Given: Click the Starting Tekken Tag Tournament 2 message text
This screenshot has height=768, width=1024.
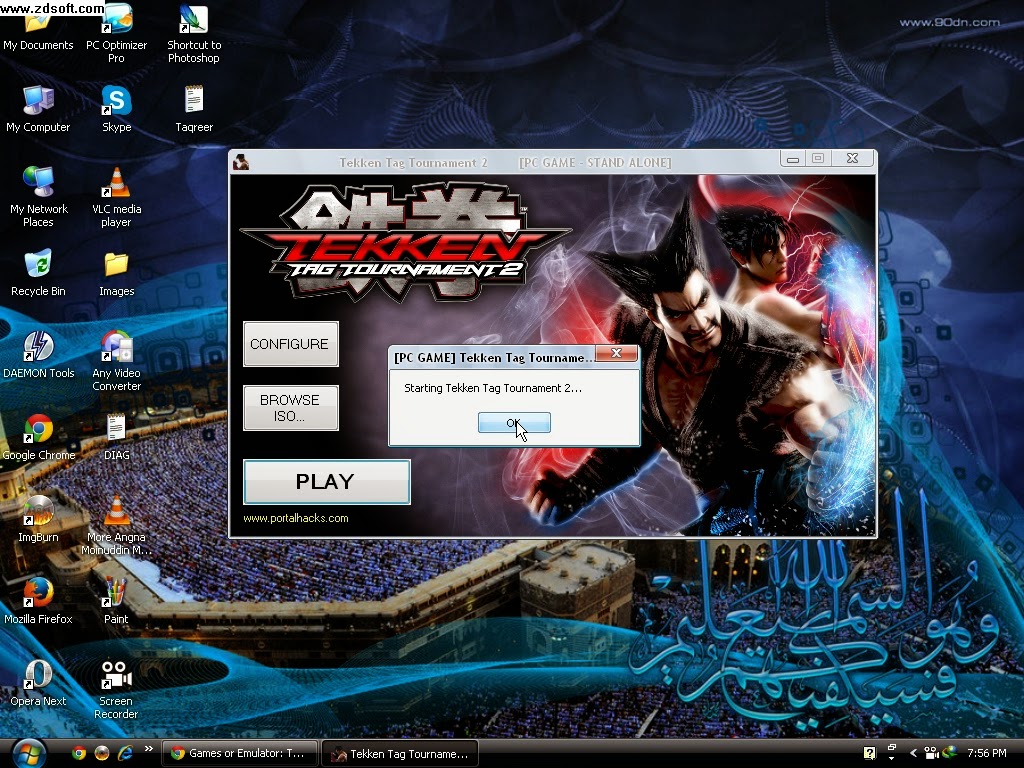Looking at the screenshot, I should (x=492, y=388).
